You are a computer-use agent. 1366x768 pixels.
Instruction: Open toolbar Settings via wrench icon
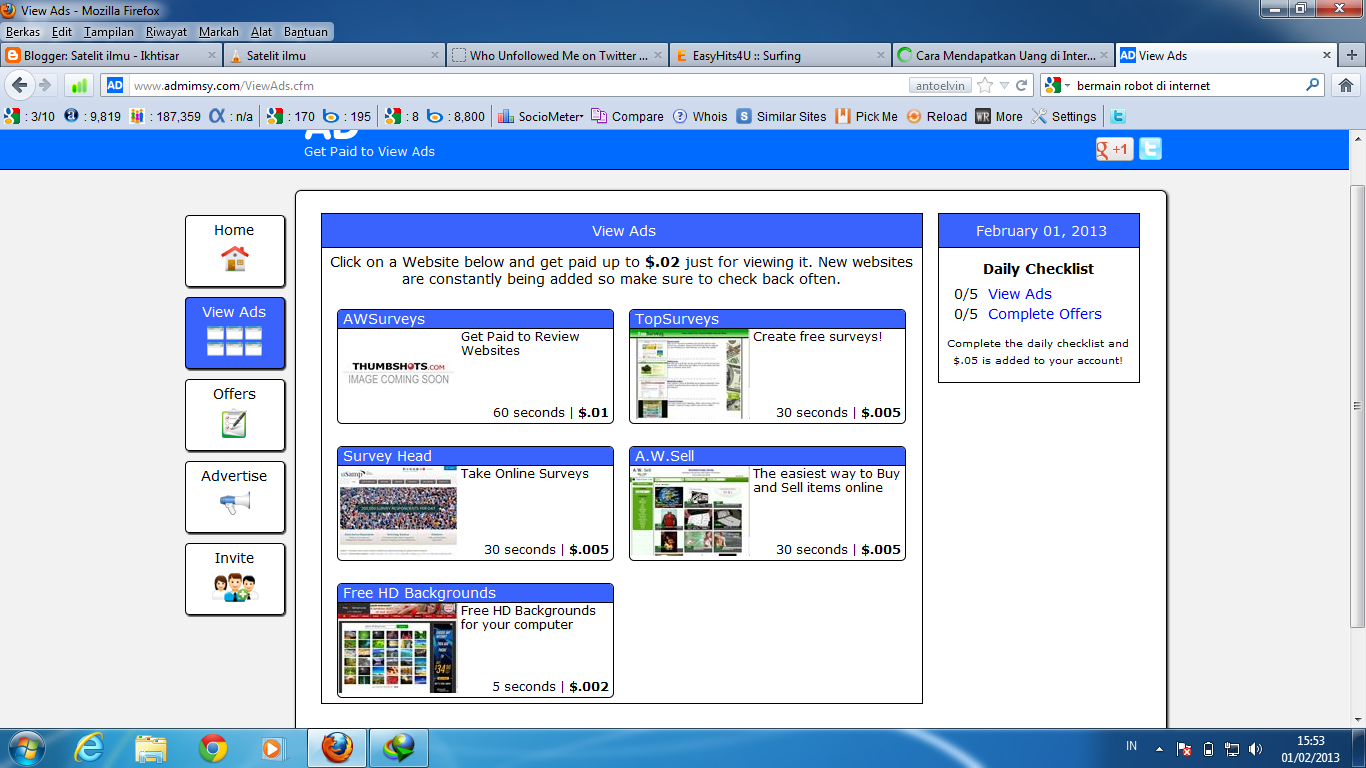1040,116
